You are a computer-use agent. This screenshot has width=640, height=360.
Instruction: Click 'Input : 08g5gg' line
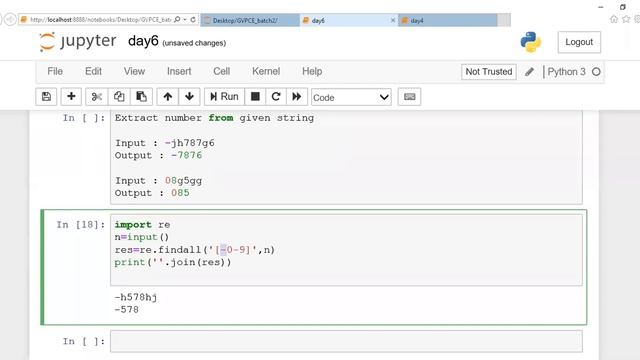(158, 181)
